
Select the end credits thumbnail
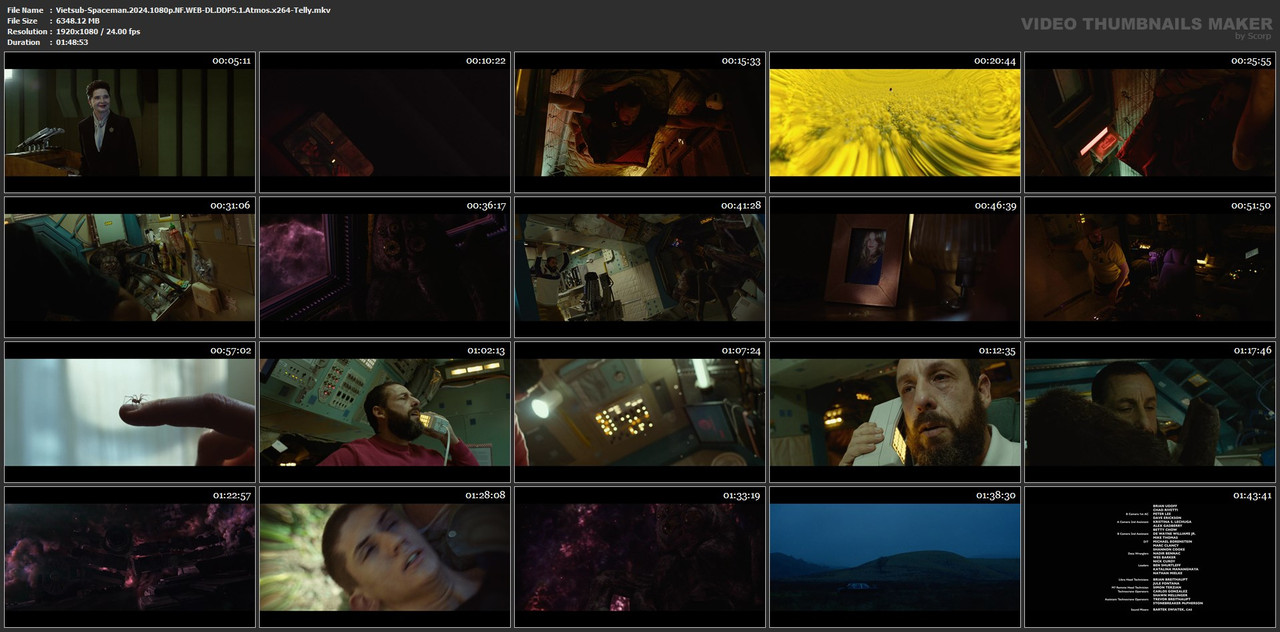tap(1150, 557)
